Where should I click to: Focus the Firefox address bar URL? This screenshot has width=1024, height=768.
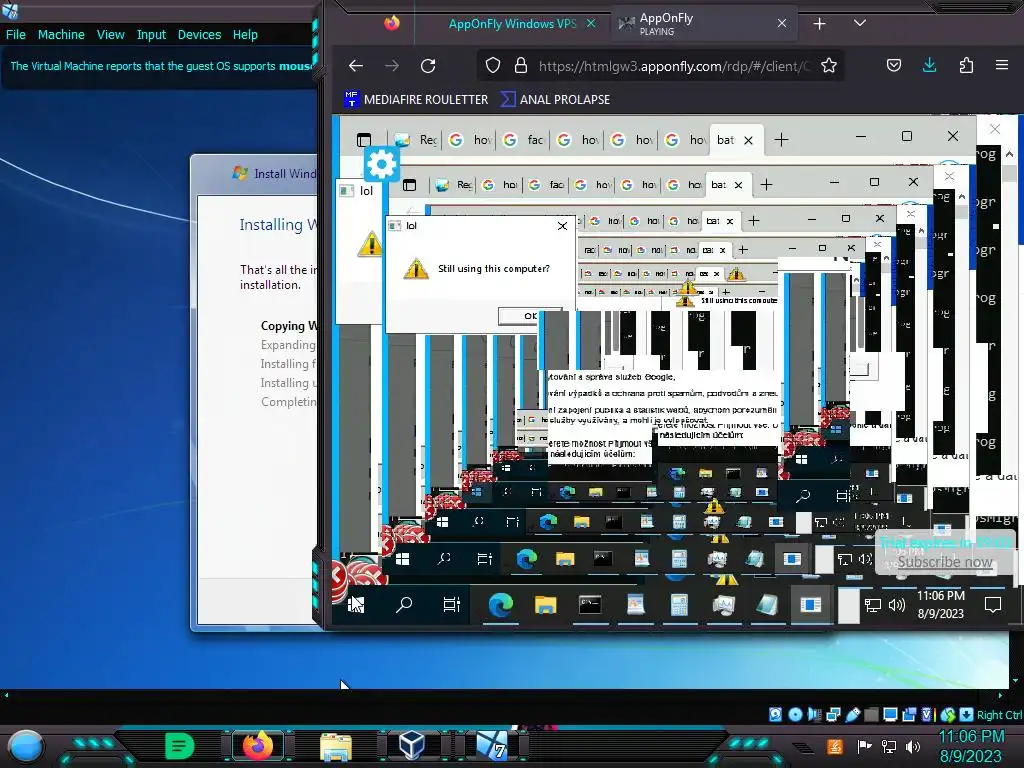pyautogui.click(x=674, y=66)
